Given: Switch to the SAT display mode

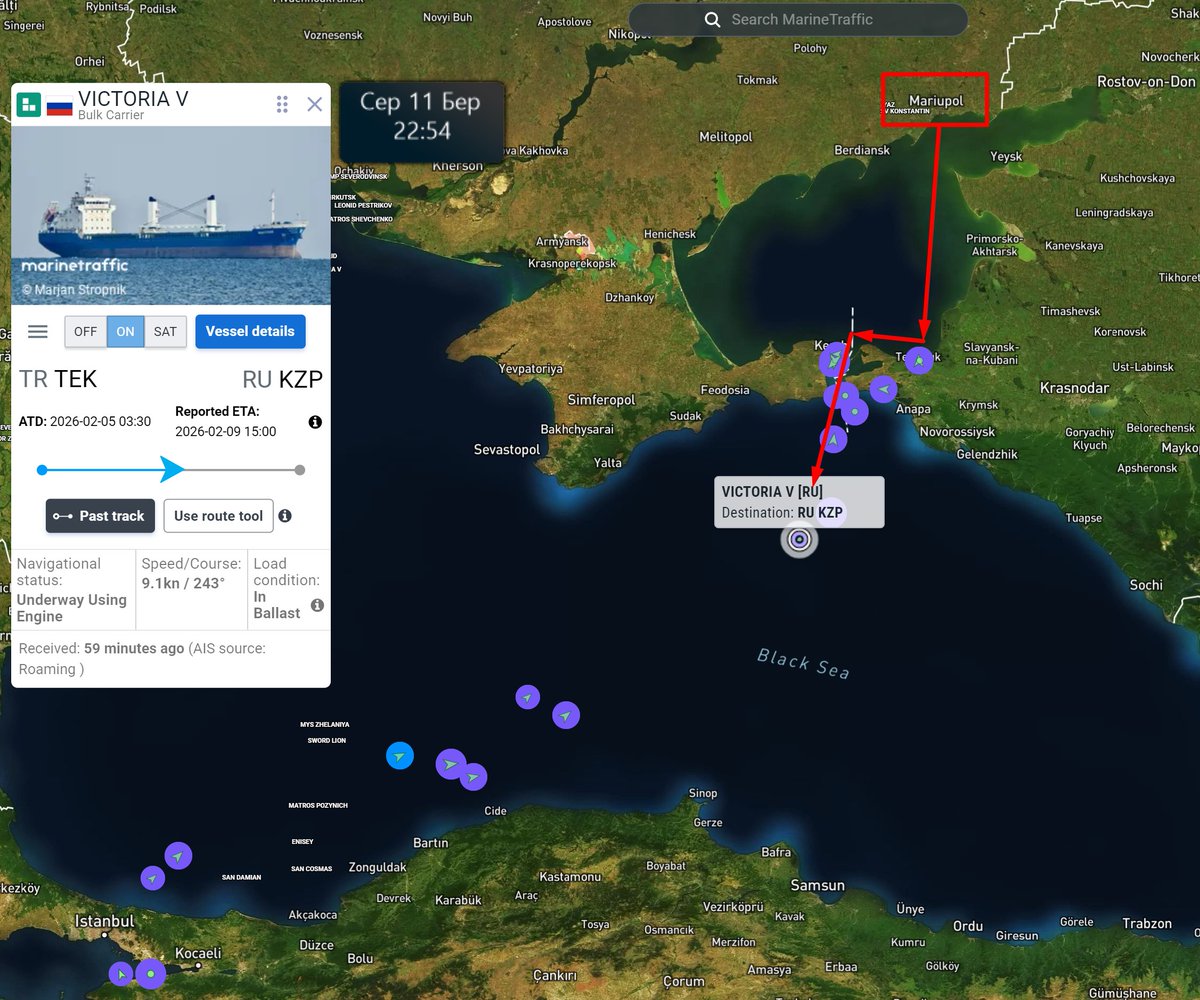Looking at the screenshot, I should 165,332.
